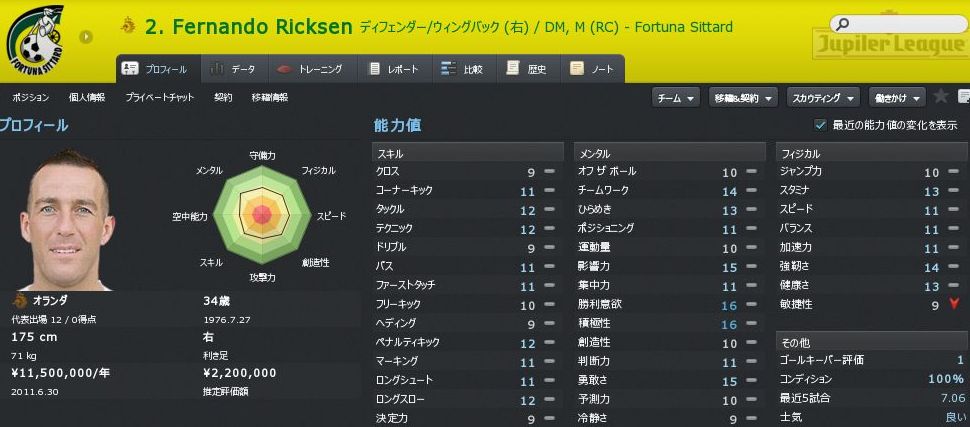The image size is (970, 427).
Task: Toggle 最近の能力値の変化を表示 checkbox
Action: (820, 125)
